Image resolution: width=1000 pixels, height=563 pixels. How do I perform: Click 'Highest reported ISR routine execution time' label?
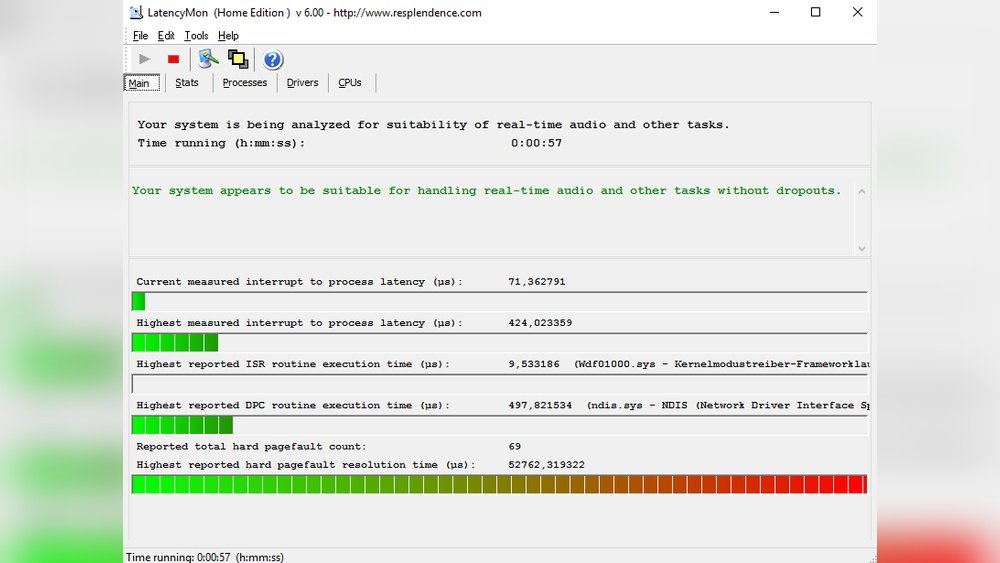pyautogui.click(x=293, y=364)
